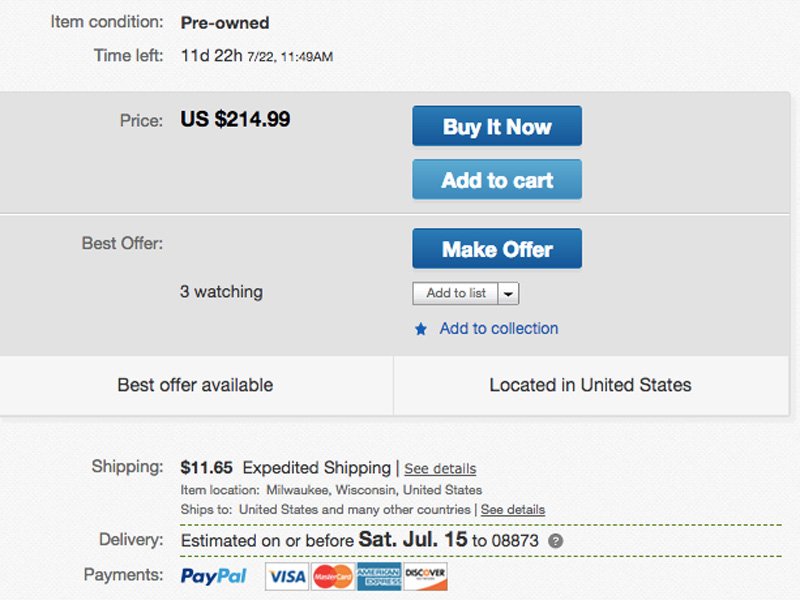Click the Discover card icon
This screenshot has width=800, height=600.
tap(425, 576)
